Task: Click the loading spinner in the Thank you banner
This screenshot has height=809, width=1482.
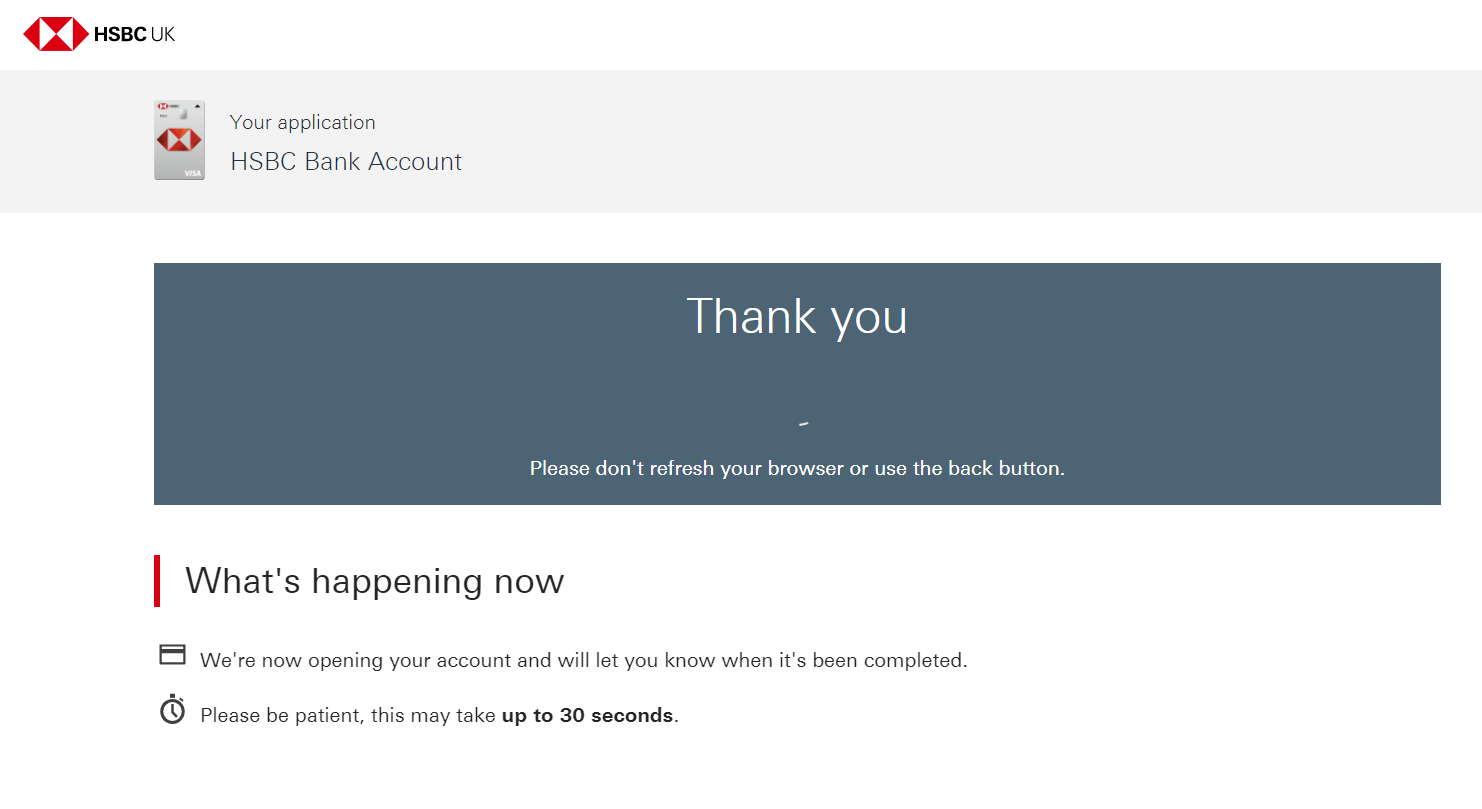Action: click(x=803, y=424)
